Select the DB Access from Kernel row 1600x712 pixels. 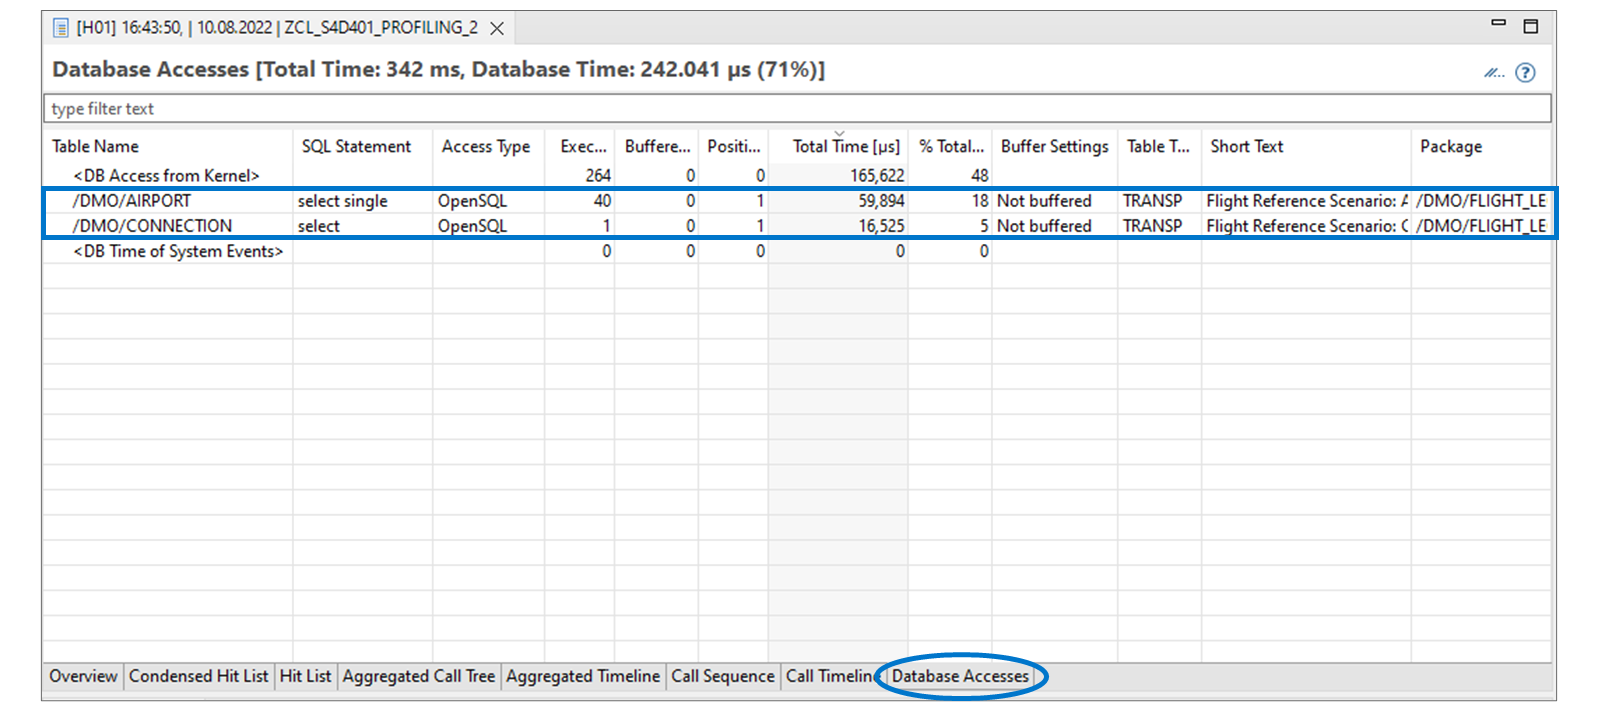(x=797, y=175)
